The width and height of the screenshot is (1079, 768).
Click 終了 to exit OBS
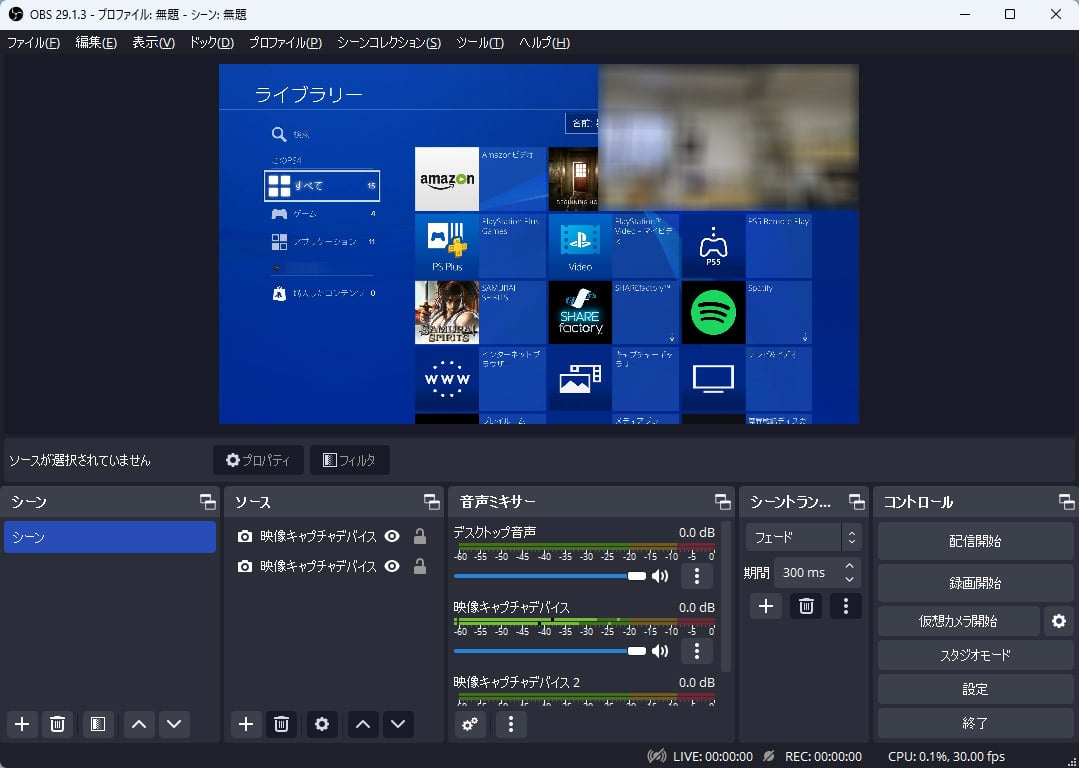[x=975, y=723]
